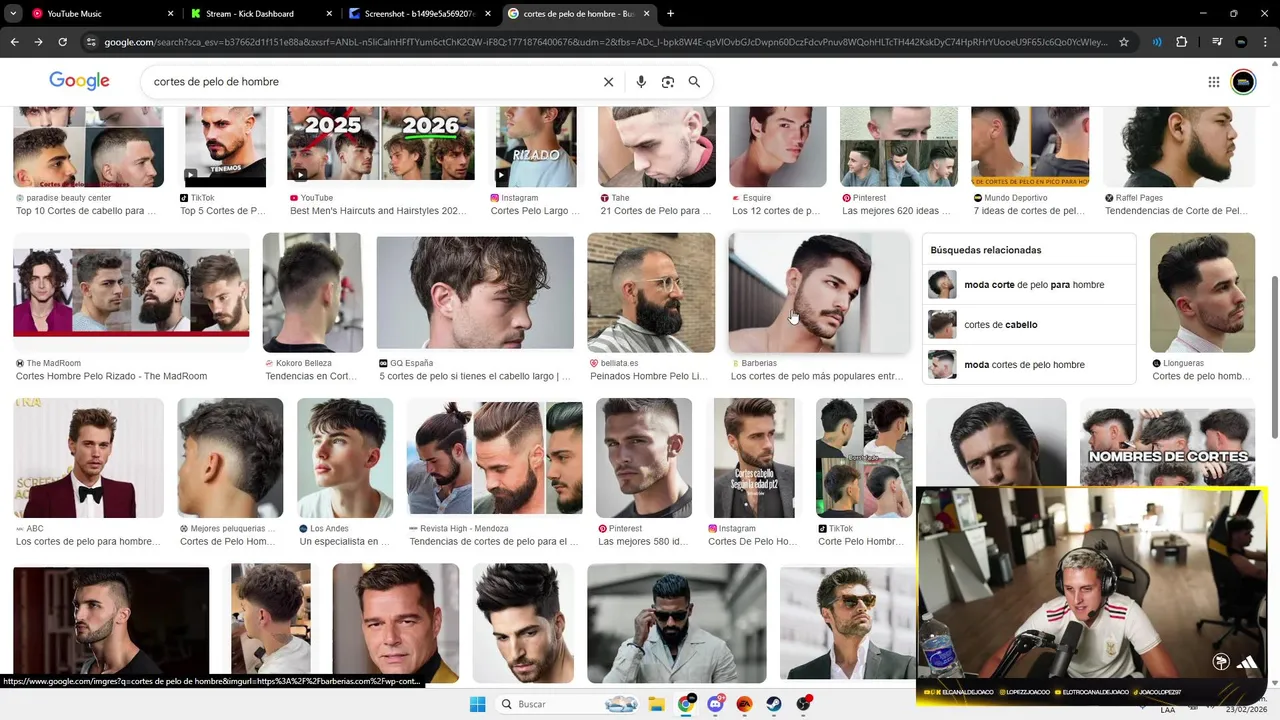
Task: Click the Google logo
Action: pyautogui.click(x=79, y=81)
